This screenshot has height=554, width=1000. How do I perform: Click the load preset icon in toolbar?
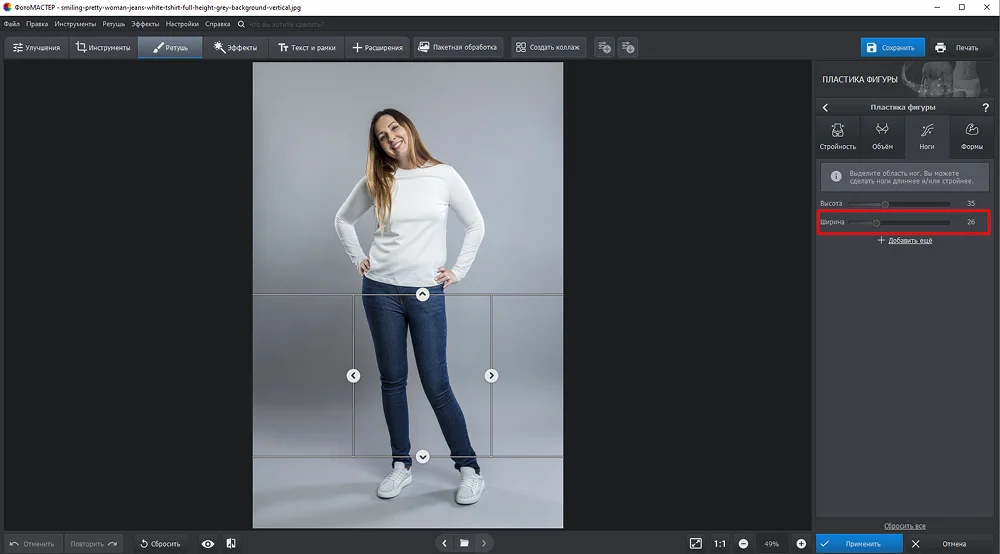pos(628,47)
